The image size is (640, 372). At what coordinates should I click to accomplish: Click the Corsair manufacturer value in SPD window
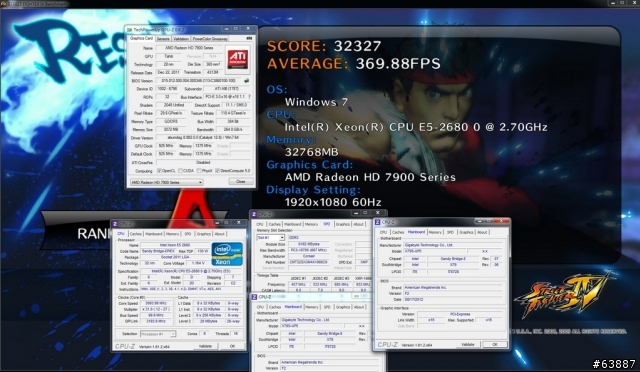pos(309,256)
